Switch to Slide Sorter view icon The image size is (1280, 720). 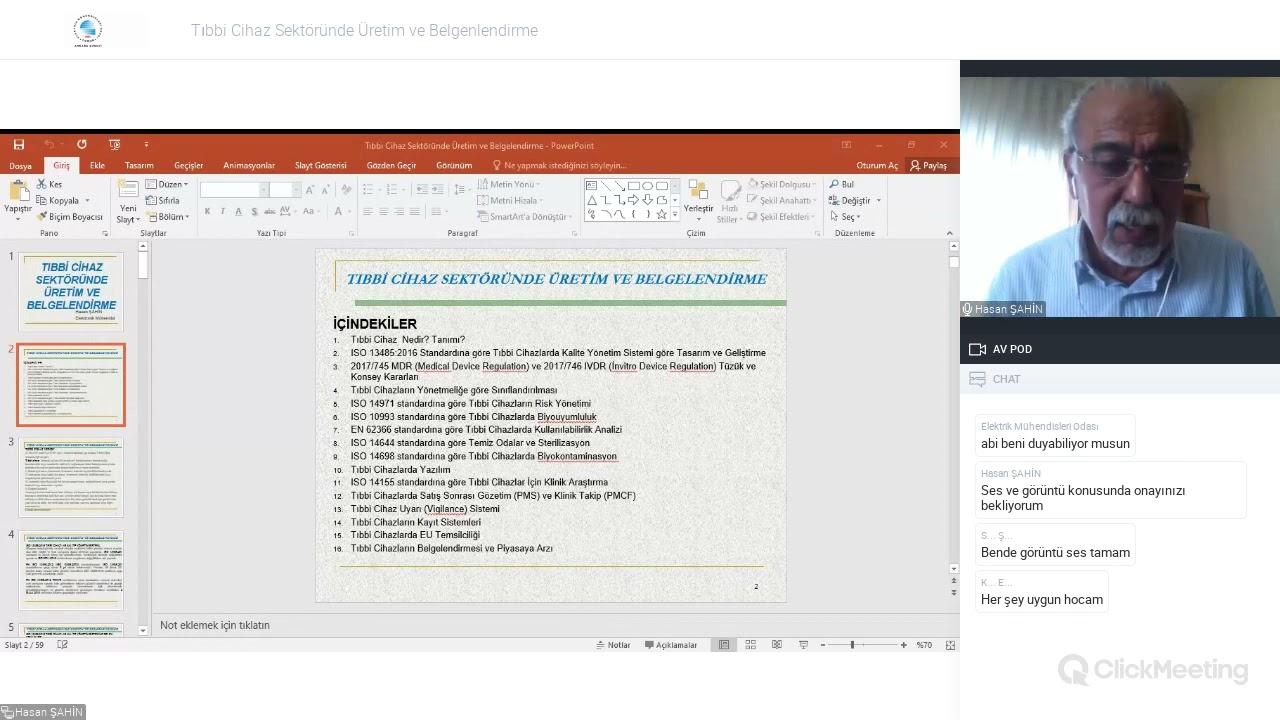(x=750, y=645)
